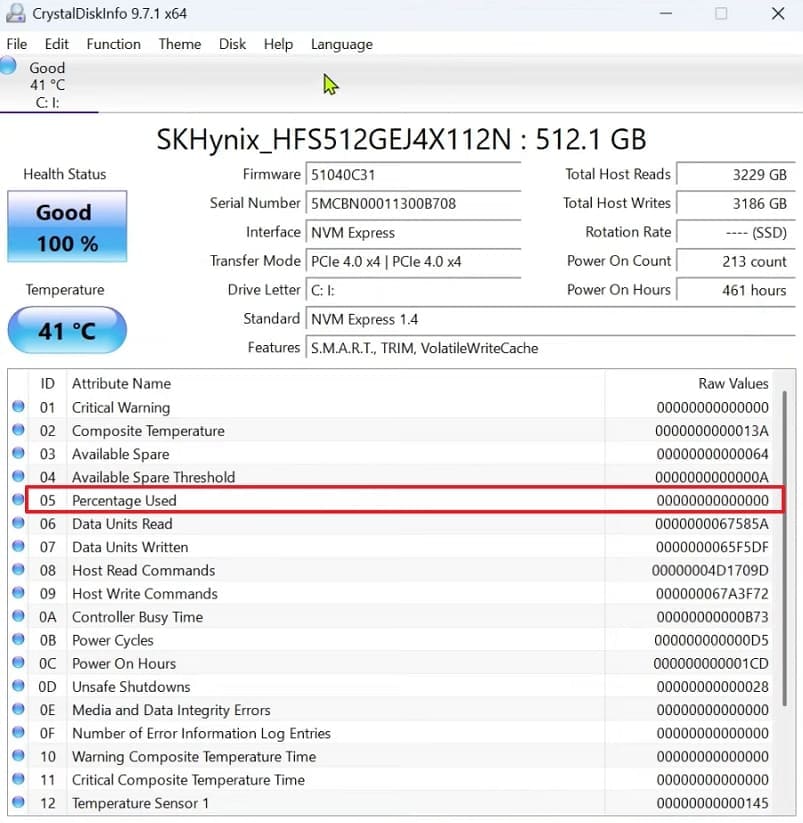Open the Edit menu
Viewport: 803px width, 823px height.
(x=57, y=44)
